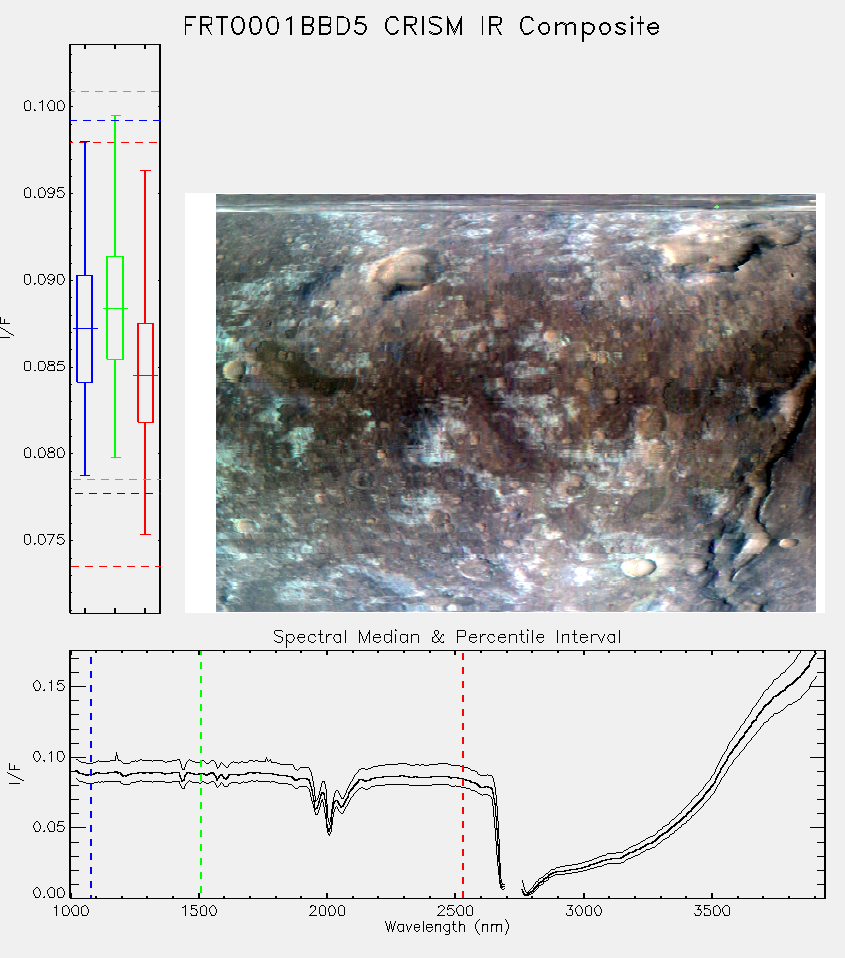Click the Spectral Median & Percentile Interval heading
This screenshot has height=958, width=845.
(x=447, y=637)
